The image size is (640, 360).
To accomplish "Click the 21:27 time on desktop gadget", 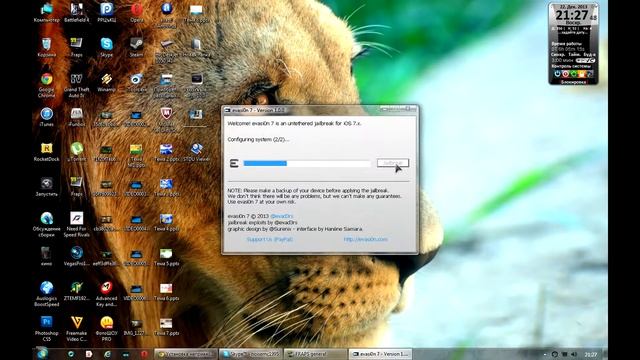I will (x=572, y=16).
